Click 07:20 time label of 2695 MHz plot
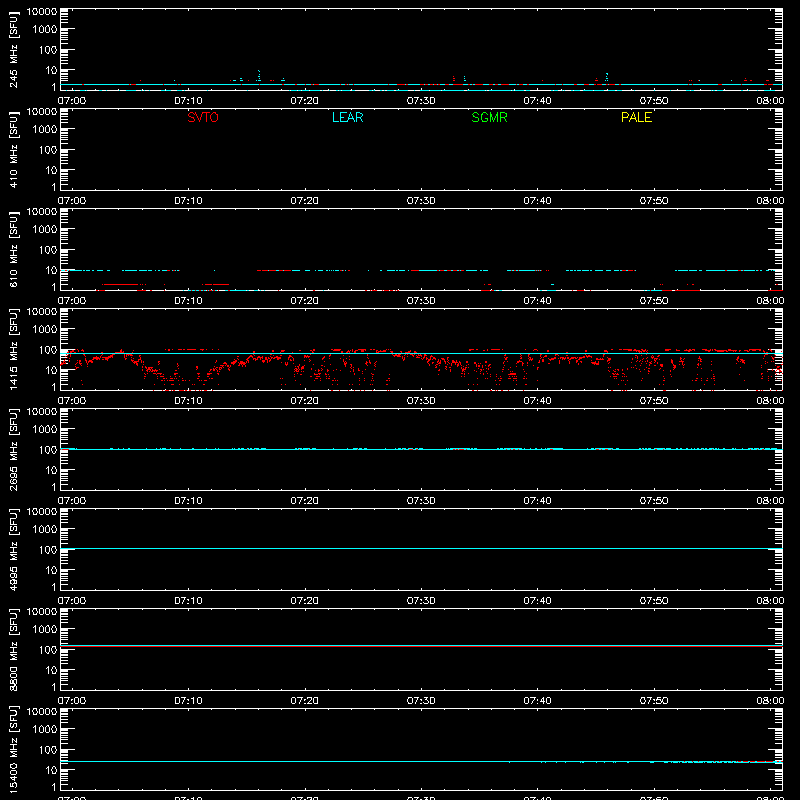Image resolution: width=800 pixels, height=800 pixels. coord(305,501)
